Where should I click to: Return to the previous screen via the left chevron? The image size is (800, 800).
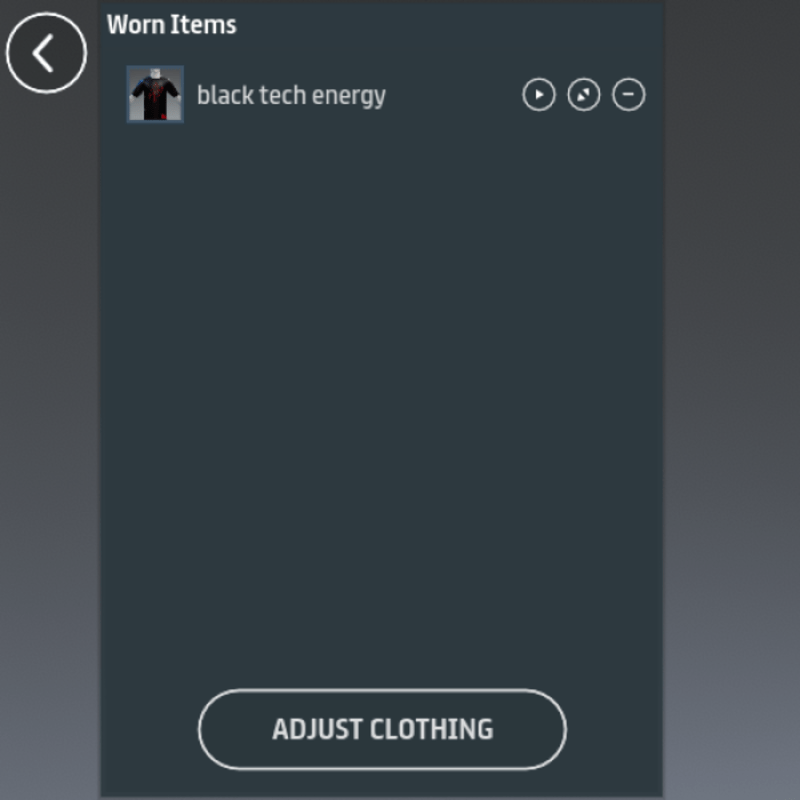pos(46,53)
